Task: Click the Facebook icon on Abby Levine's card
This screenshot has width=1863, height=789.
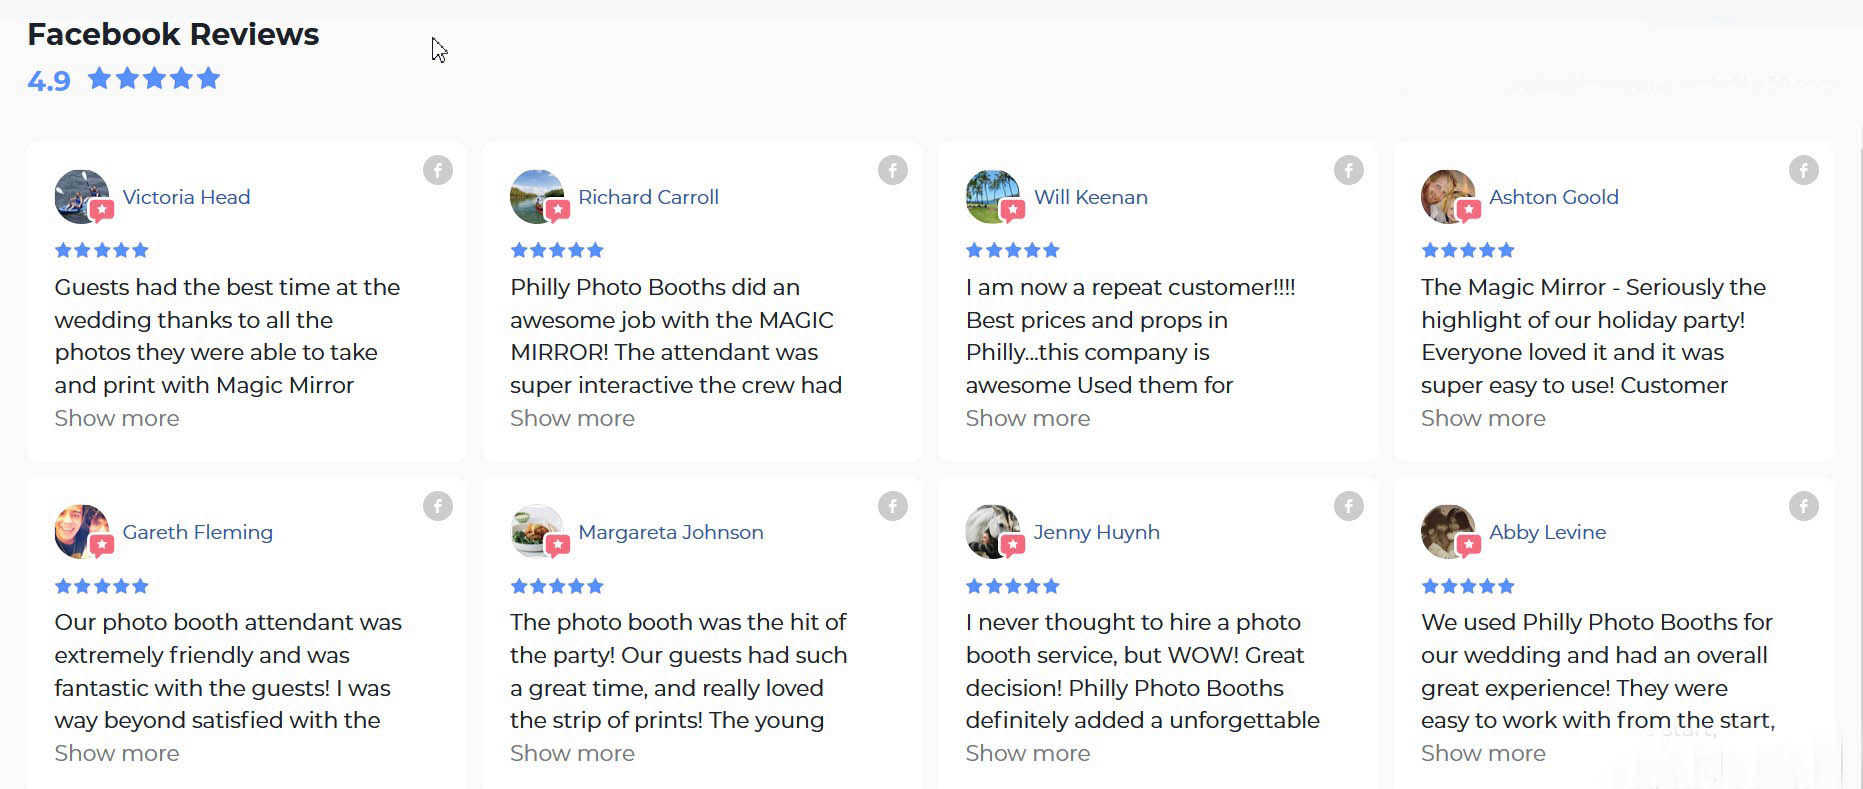Action: [x=1804, y=506]
